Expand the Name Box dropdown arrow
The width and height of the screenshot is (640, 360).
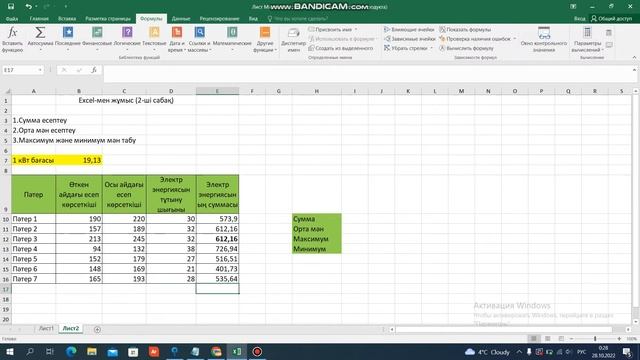pos(40,70)
